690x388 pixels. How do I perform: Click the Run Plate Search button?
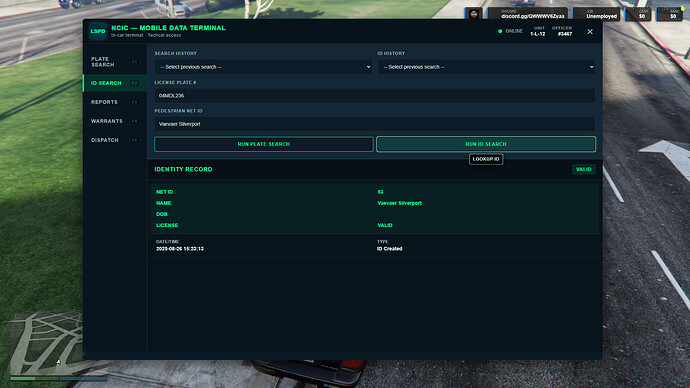point(264,144)
